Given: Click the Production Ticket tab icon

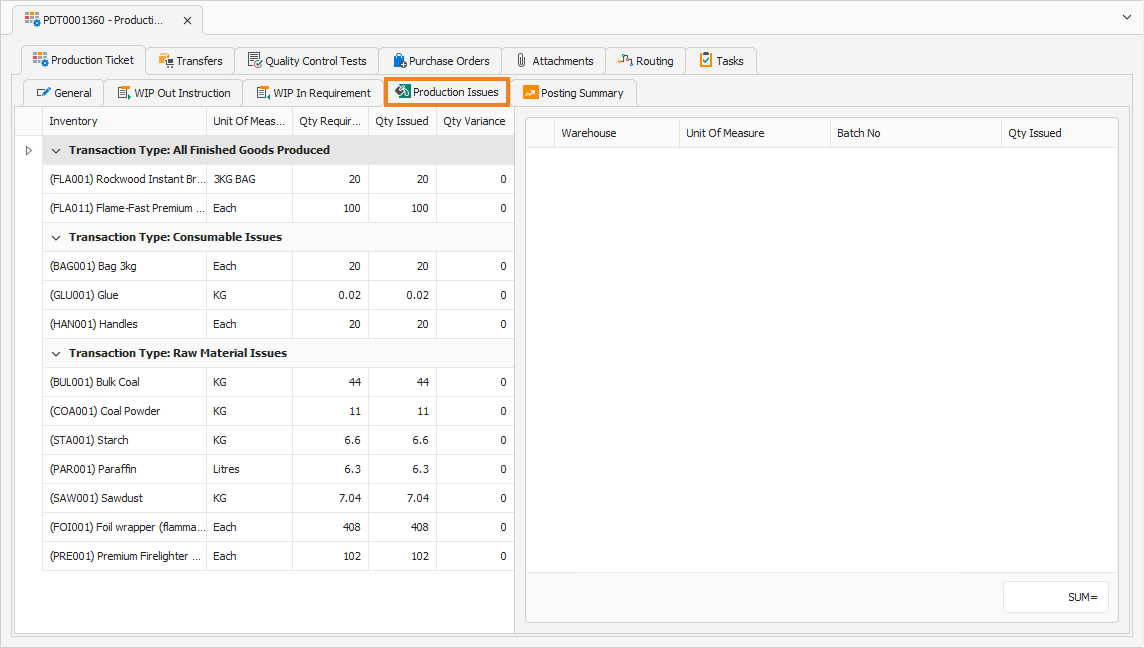Looking at the screenshot, I should click(40, 60).
